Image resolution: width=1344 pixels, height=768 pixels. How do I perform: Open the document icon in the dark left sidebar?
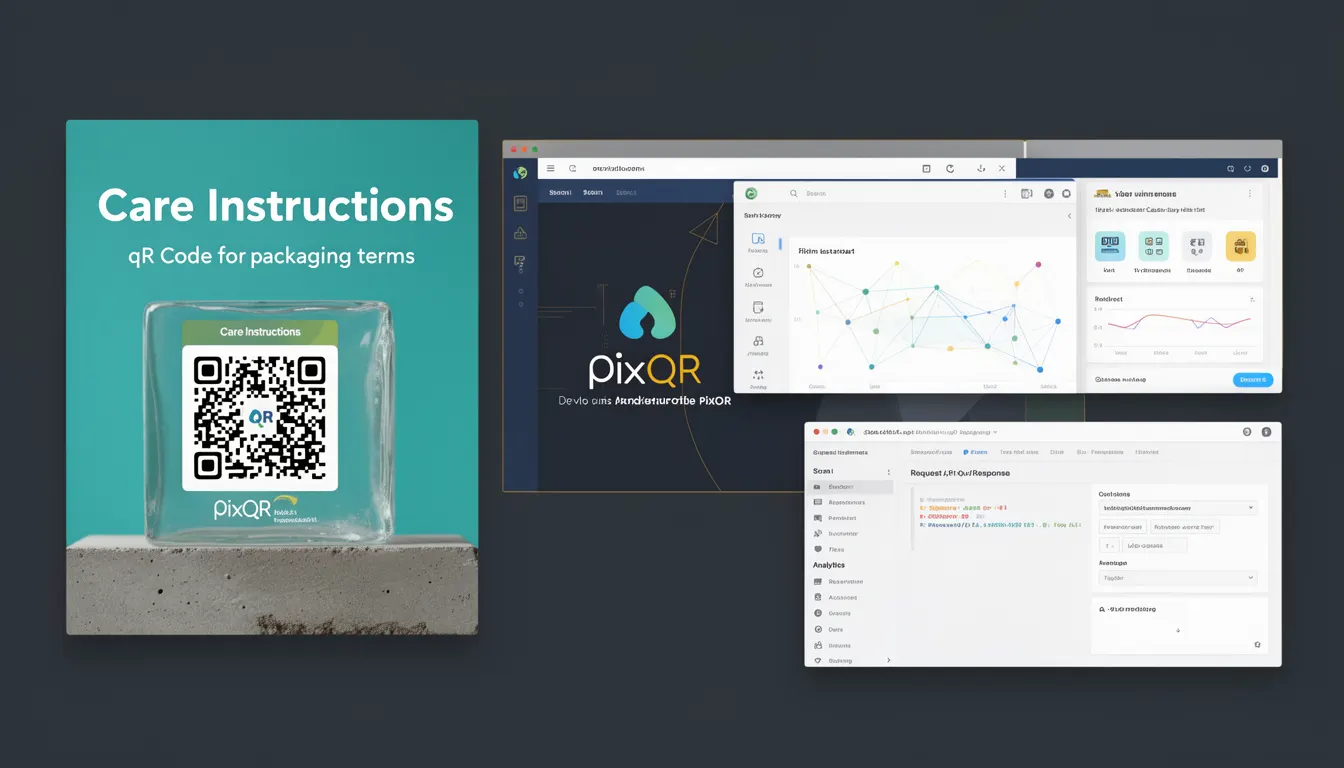(520, 203)
